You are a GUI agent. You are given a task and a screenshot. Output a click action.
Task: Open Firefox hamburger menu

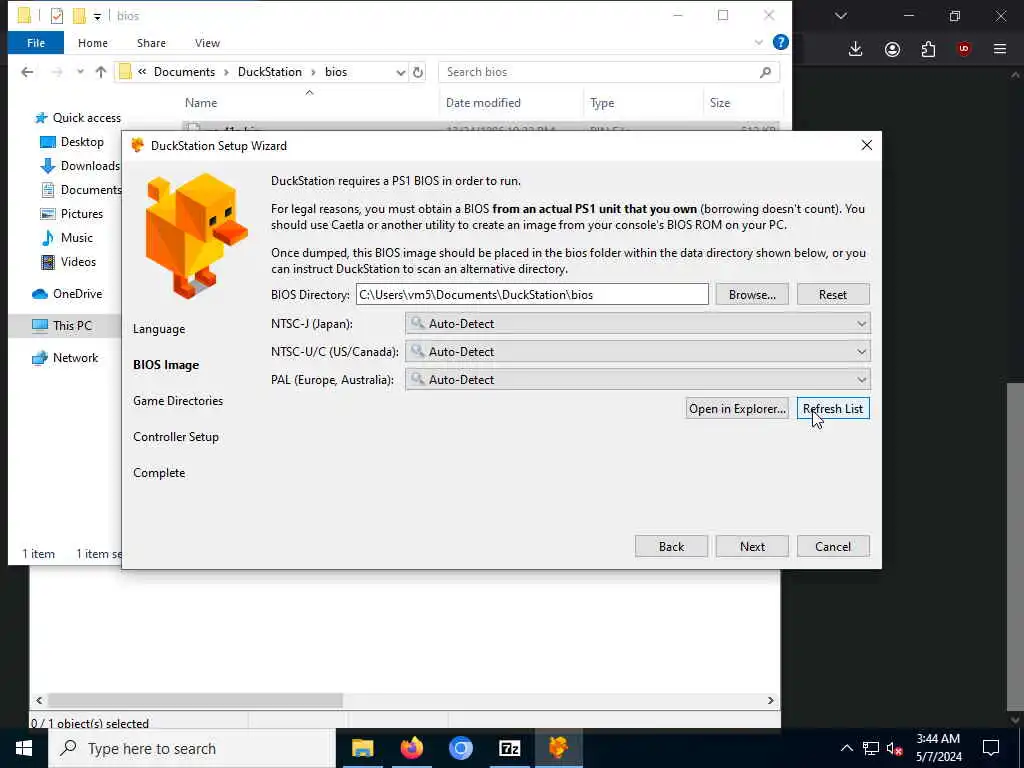point(999,49)
